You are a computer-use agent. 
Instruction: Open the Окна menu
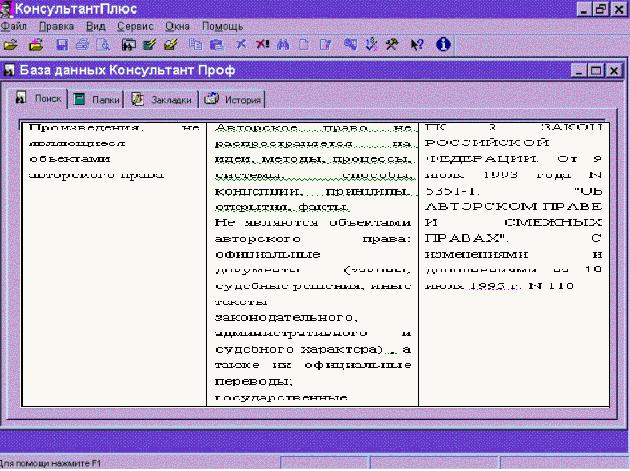point(179,26)
